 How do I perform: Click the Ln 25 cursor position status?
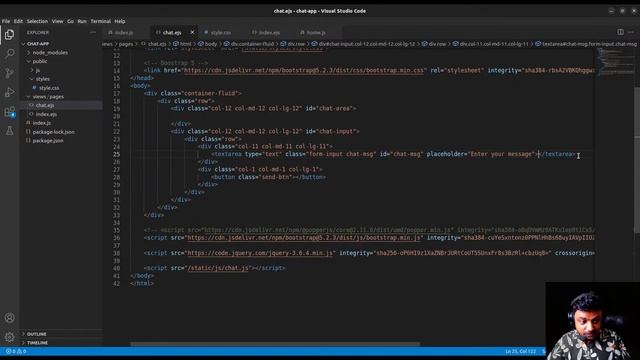coord(520,351)
